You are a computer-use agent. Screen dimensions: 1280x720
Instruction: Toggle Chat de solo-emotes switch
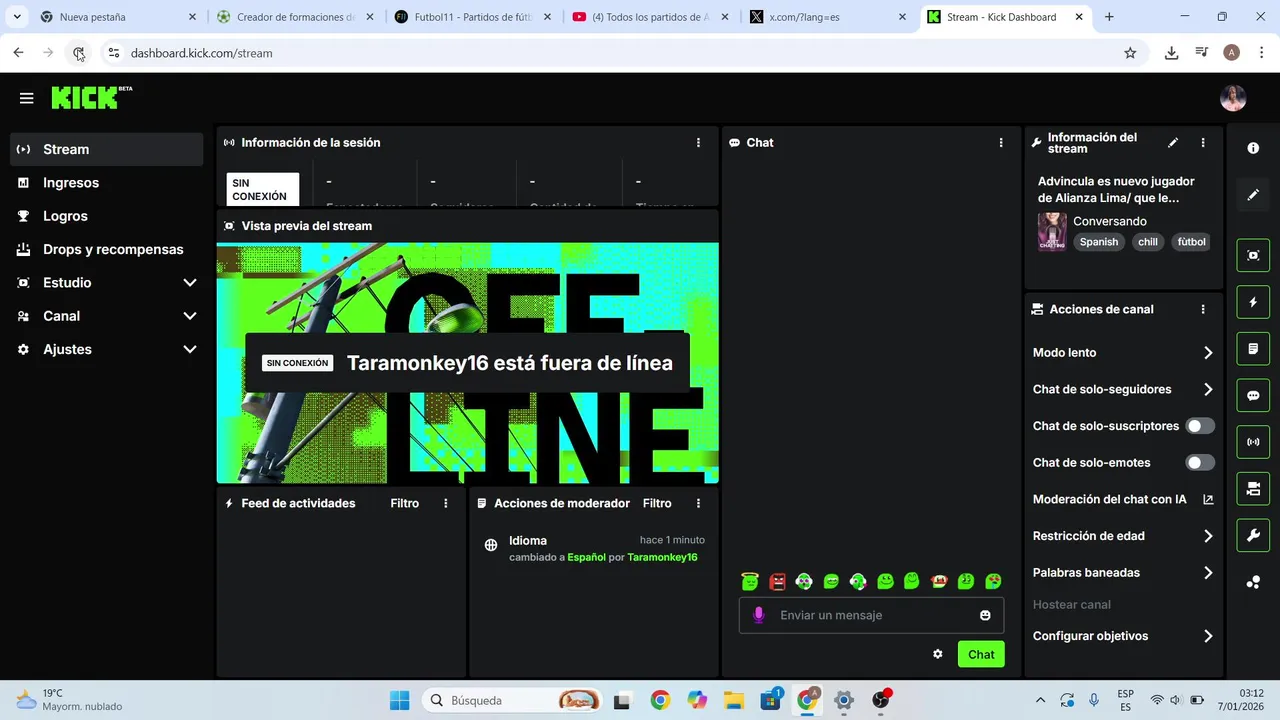point(1200,462)
